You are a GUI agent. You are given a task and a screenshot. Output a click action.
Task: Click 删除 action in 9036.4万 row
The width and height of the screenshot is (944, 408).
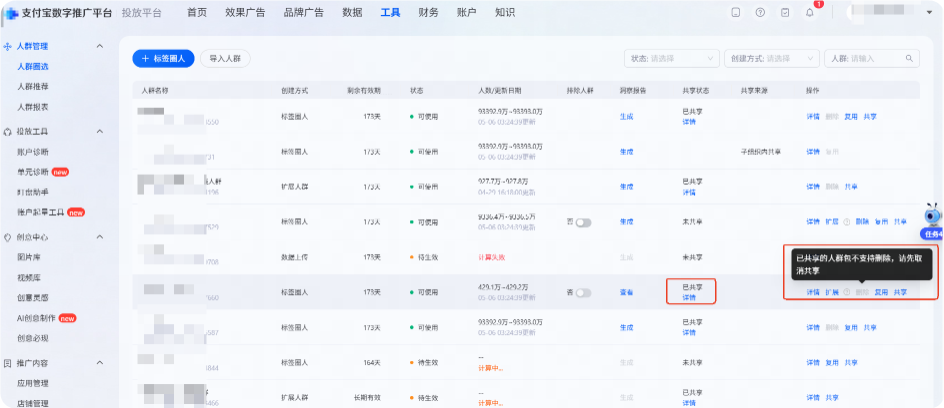coord(862,222)
